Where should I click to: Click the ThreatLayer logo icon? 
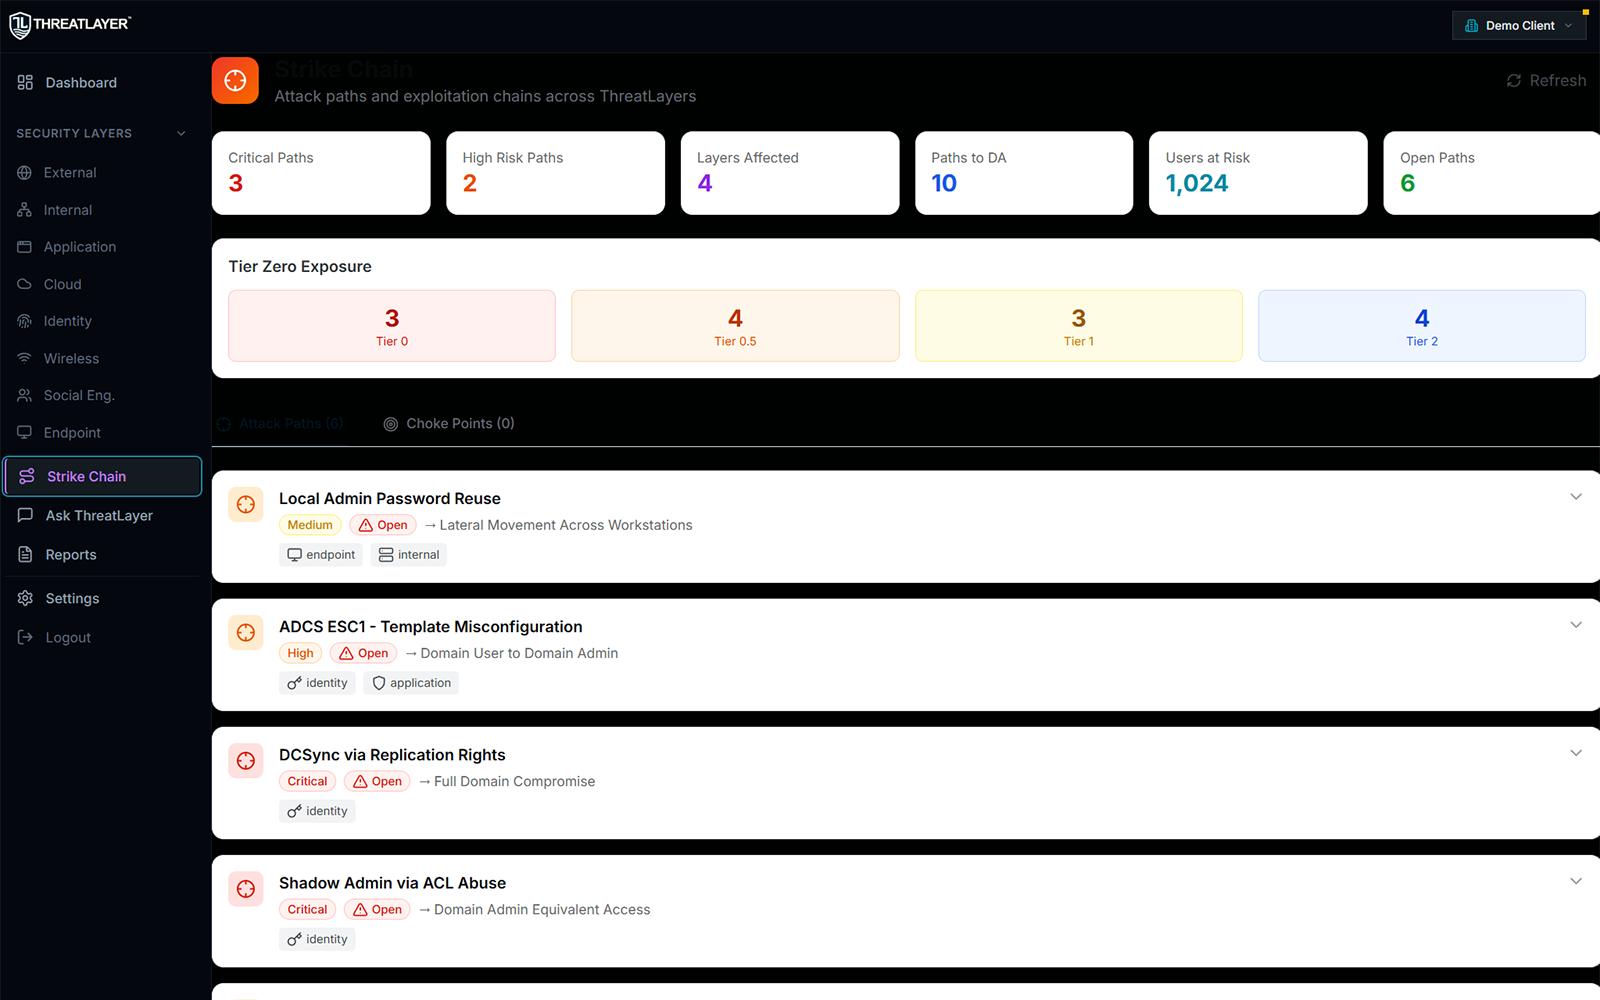pos(20,25)
